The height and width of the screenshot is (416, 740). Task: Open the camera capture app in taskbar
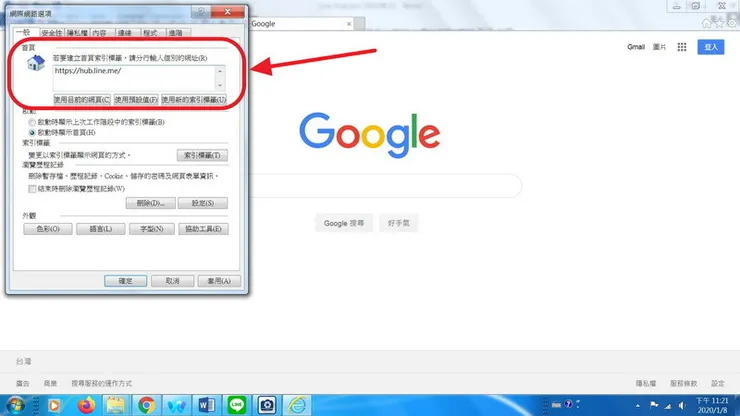pyautogui.click(x=267, y=405)
